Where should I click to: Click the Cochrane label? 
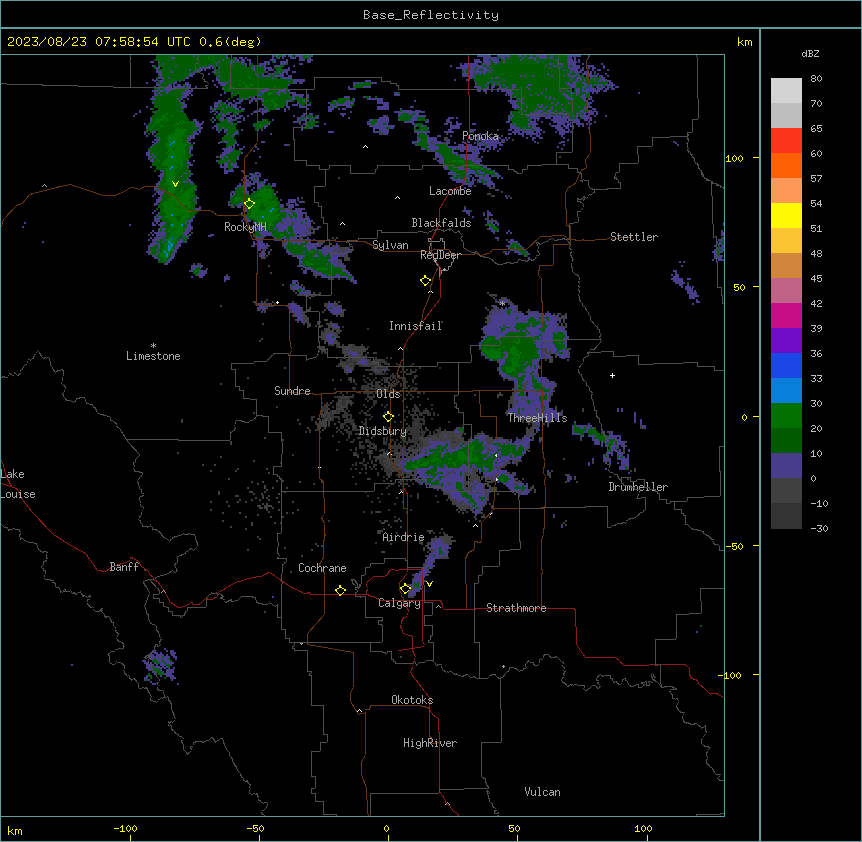pyautogui.click(x=322, y=568)
